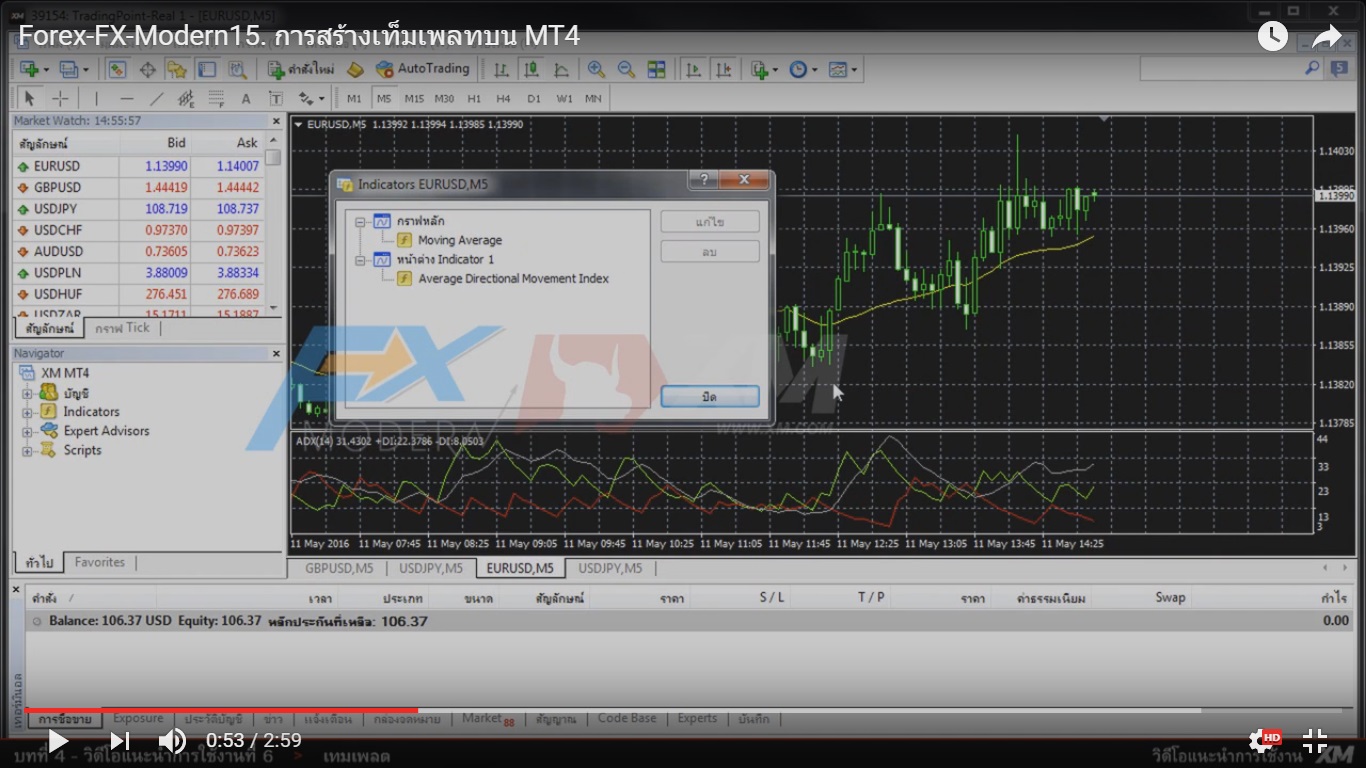Image resolution: width=1366 pixels, height=768 pixels.
Task: Seek on the video progress bar
Action: tap(682, 710)
